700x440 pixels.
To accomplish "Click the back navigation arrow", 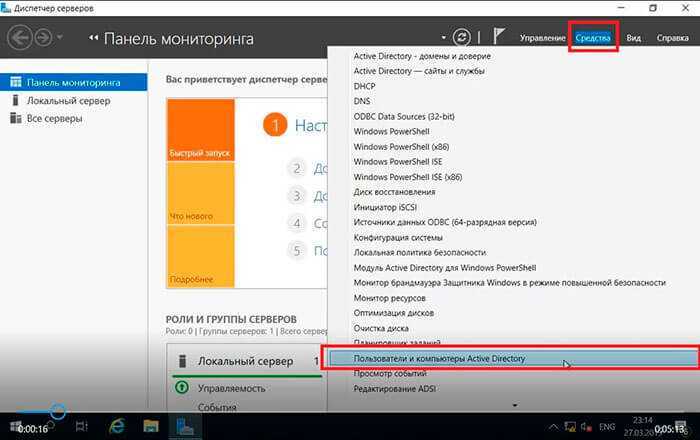I will [x=20, y=37].
